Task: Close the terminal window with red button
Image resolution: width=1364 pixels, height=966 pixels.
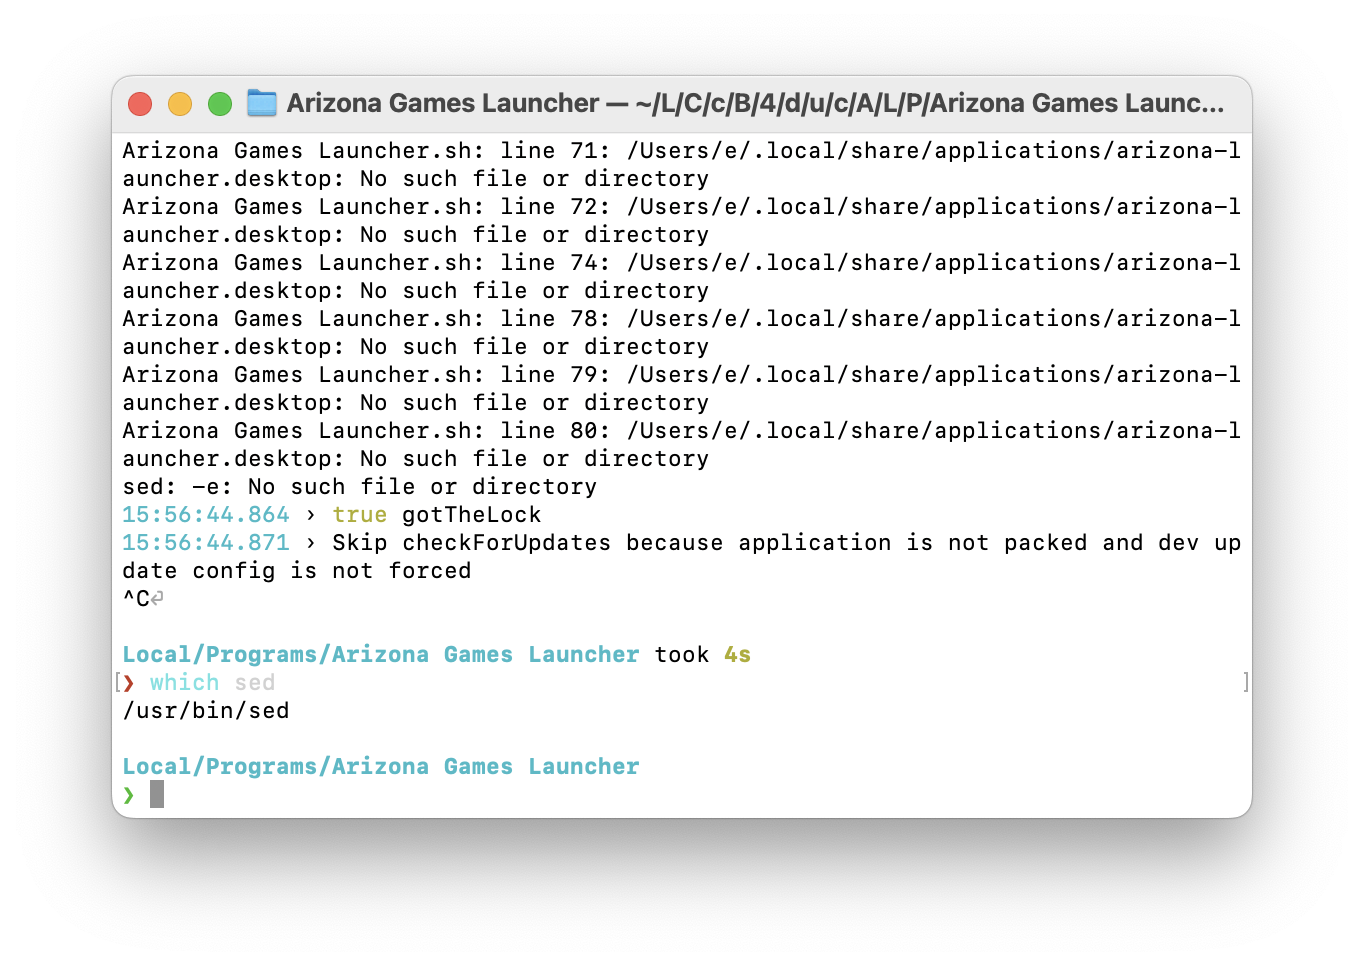Action: tap(140, 104)
